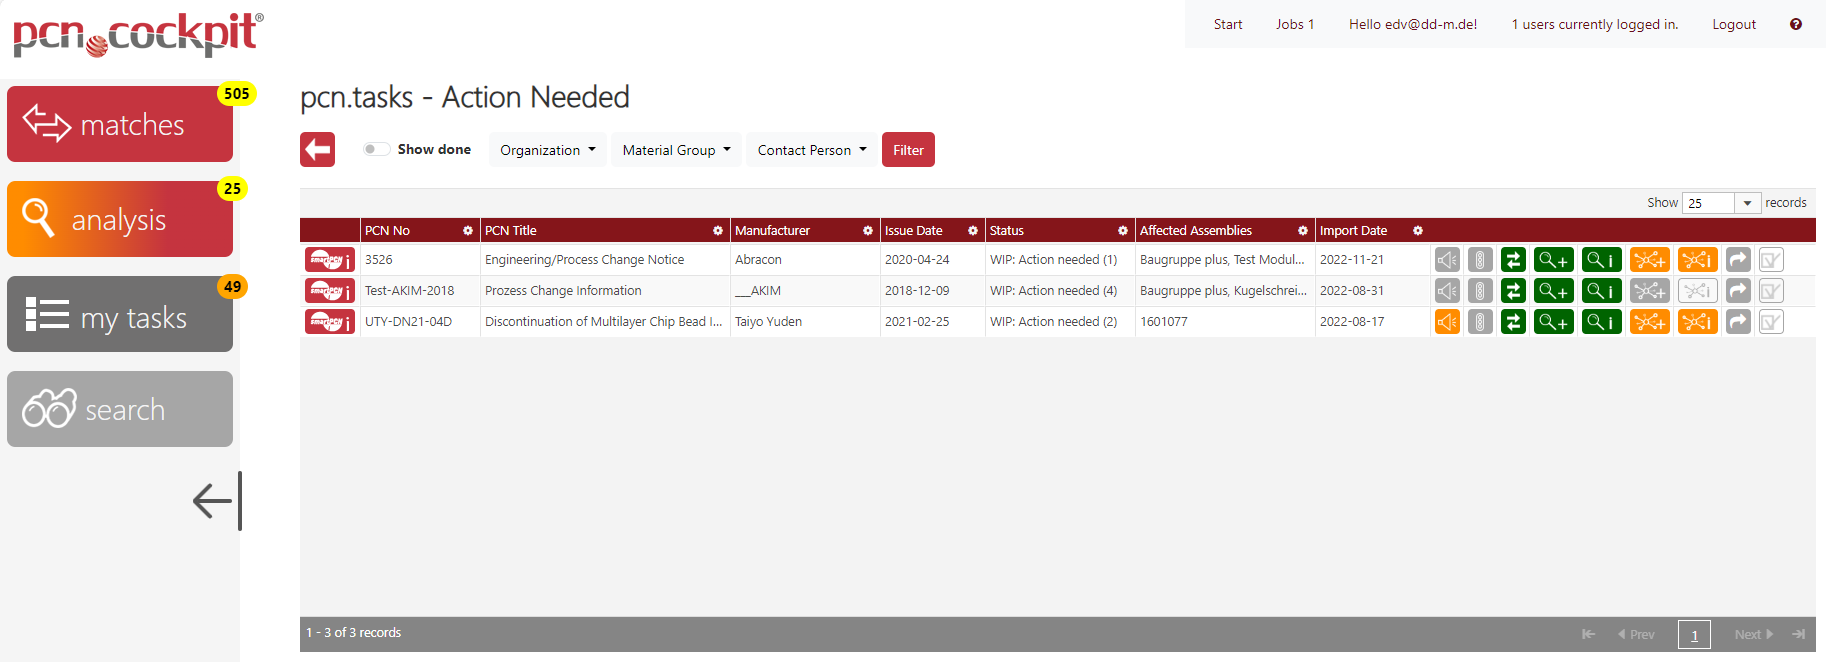Click the forward arrow icon for Test-AKIM-2018
This screenshot has height=662, width=1826.
pos(1738,291)
